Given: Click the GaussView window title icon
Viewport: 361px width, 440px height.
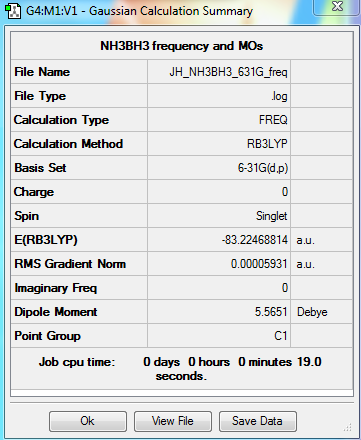Looking at the screenshot, I should (13, 11).
